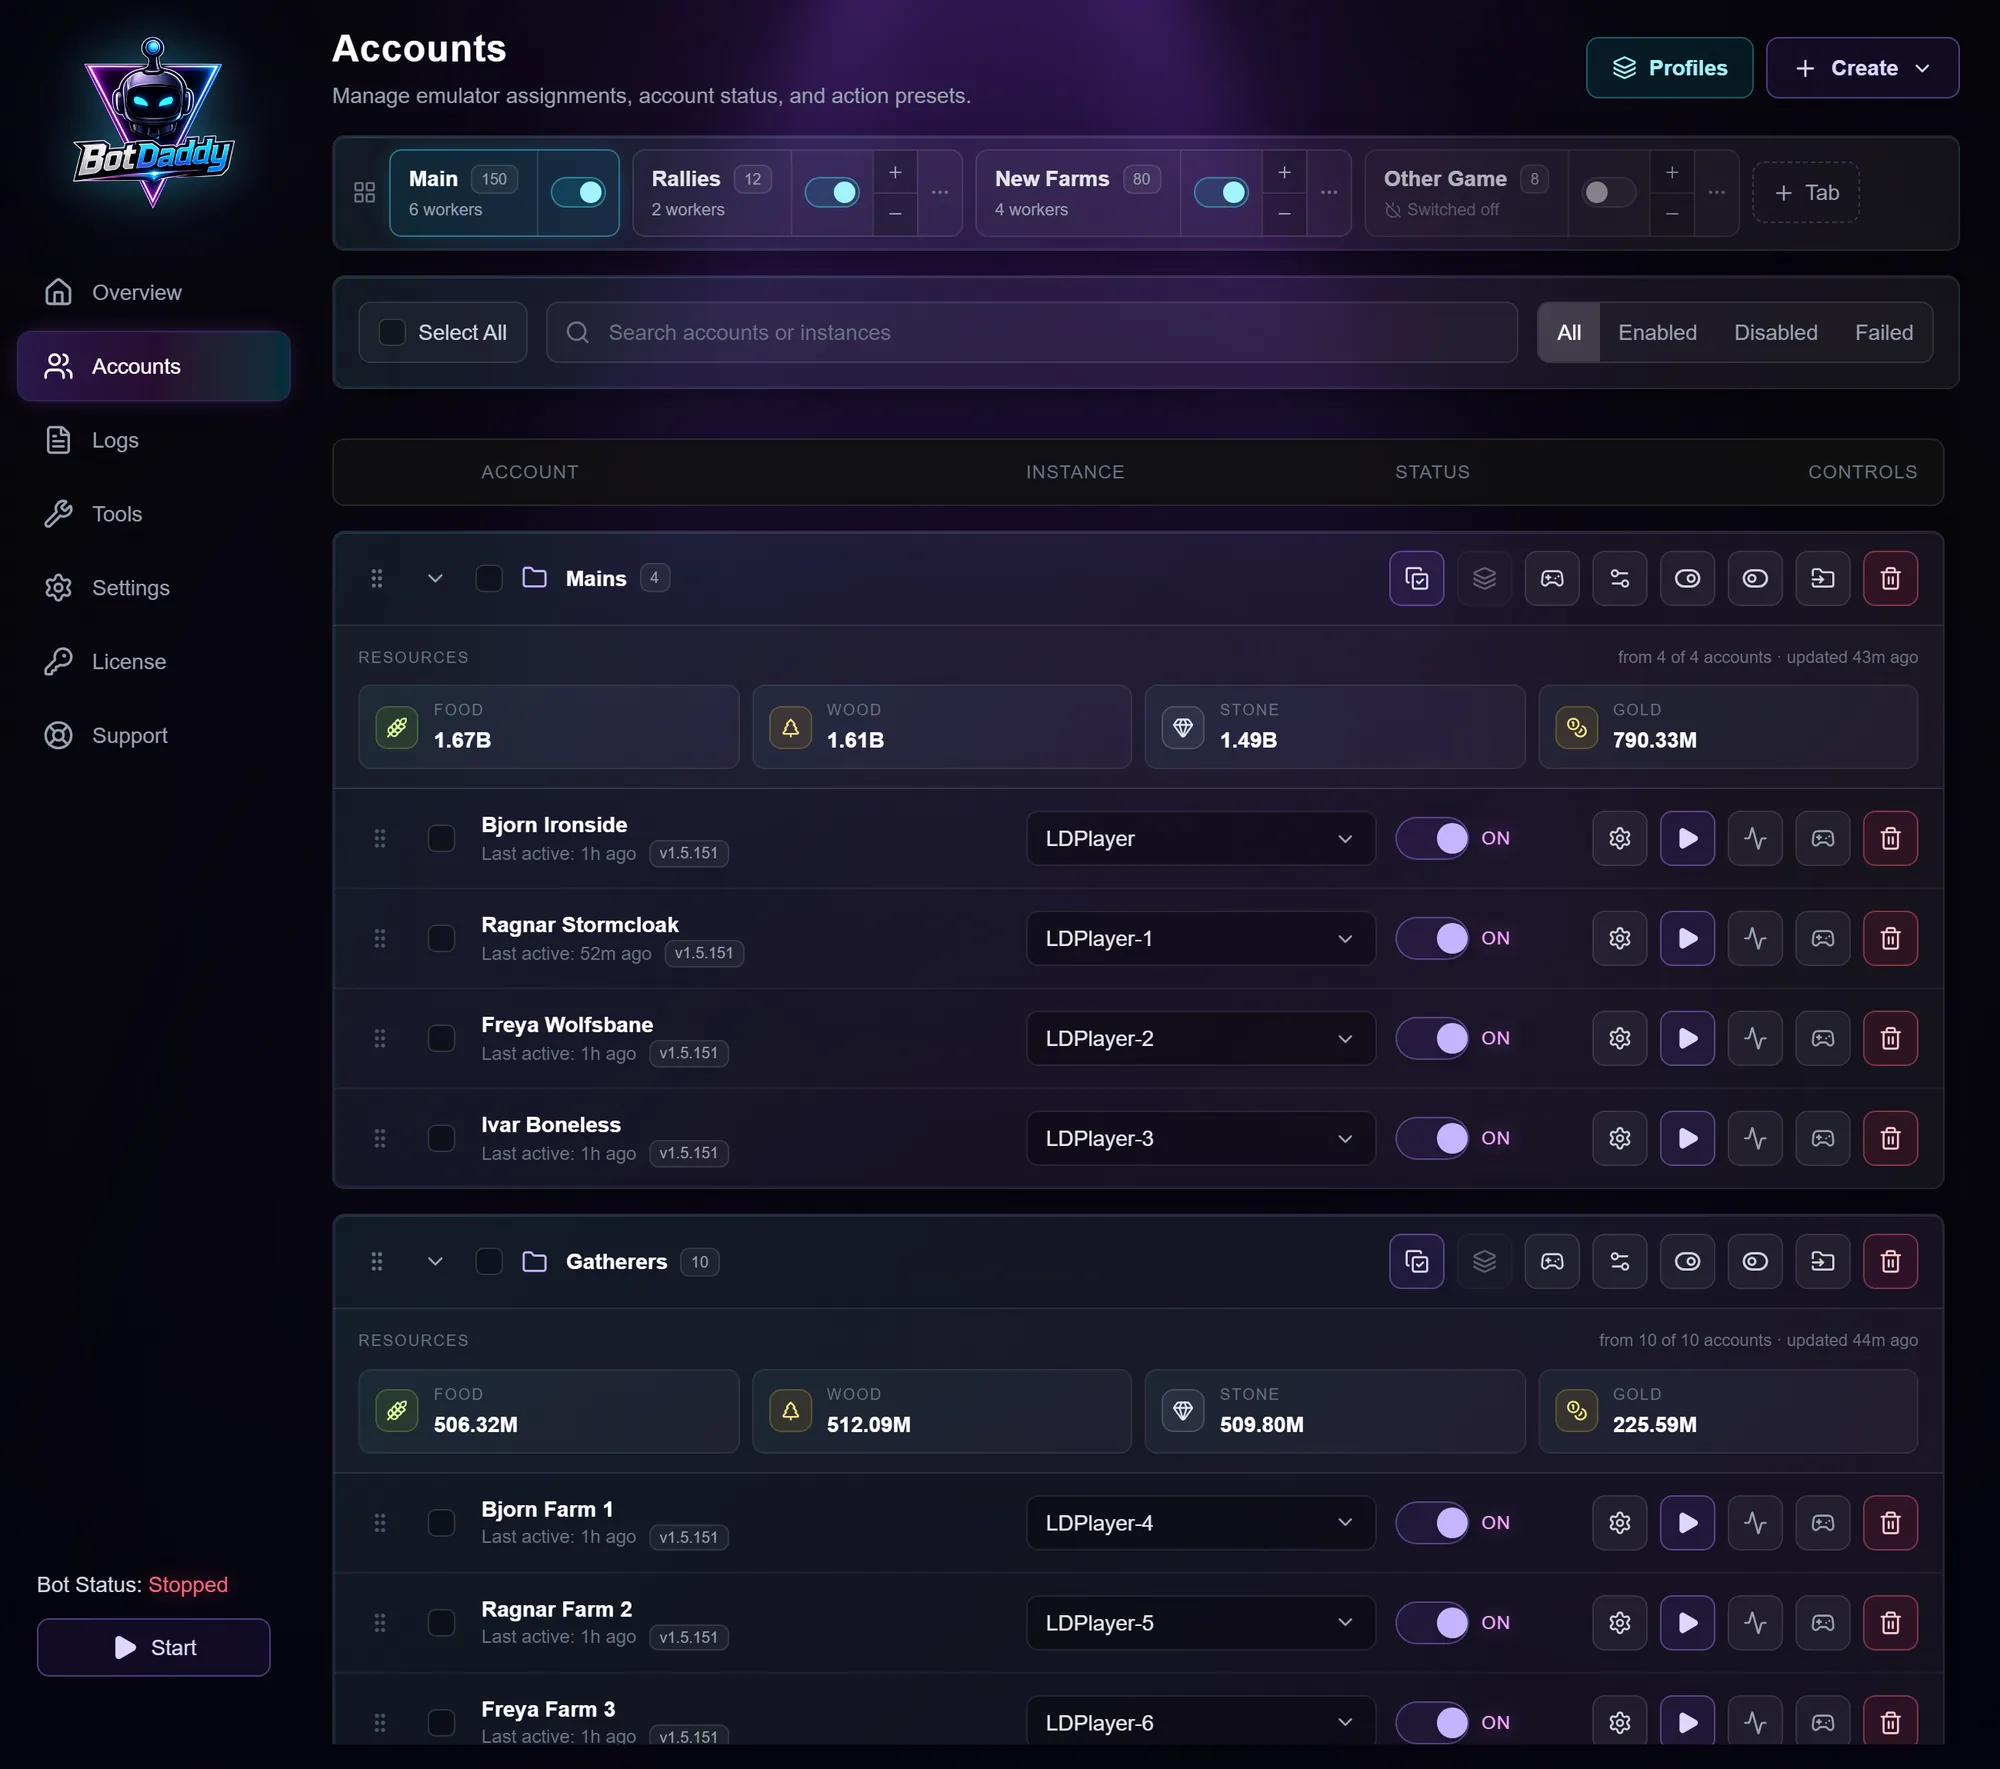
Task: Check the Select All checkbox
Action: pos(392,332)
